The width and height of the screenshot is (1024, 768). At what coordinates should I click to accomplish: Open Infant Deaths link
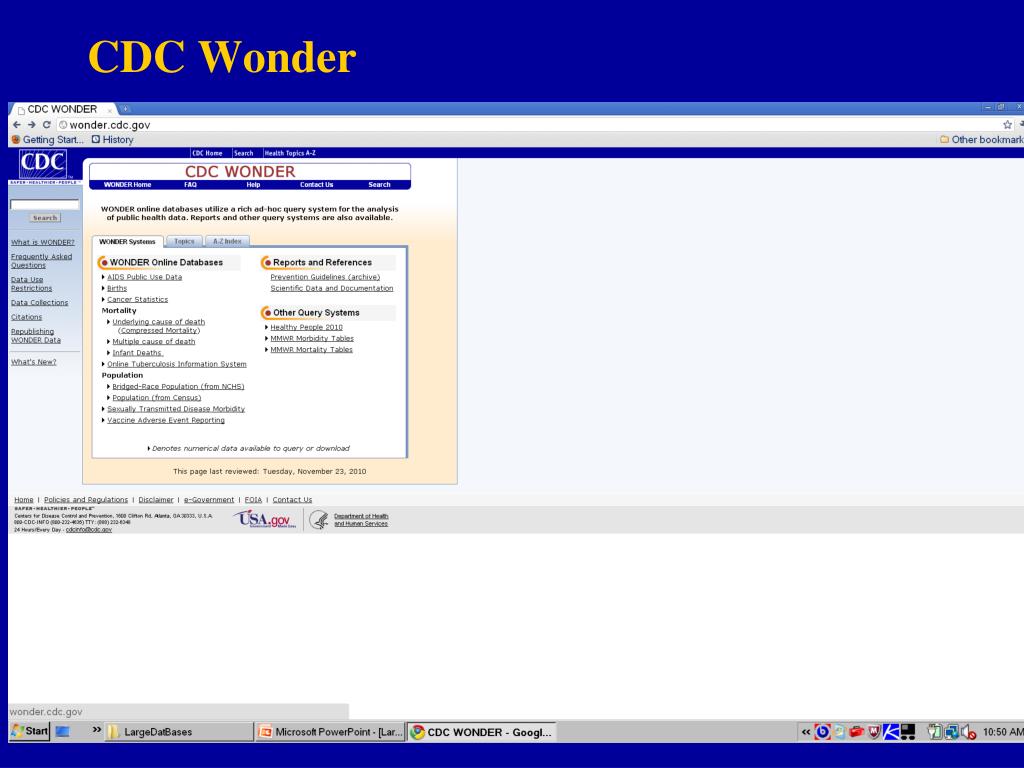coord(137,353)
